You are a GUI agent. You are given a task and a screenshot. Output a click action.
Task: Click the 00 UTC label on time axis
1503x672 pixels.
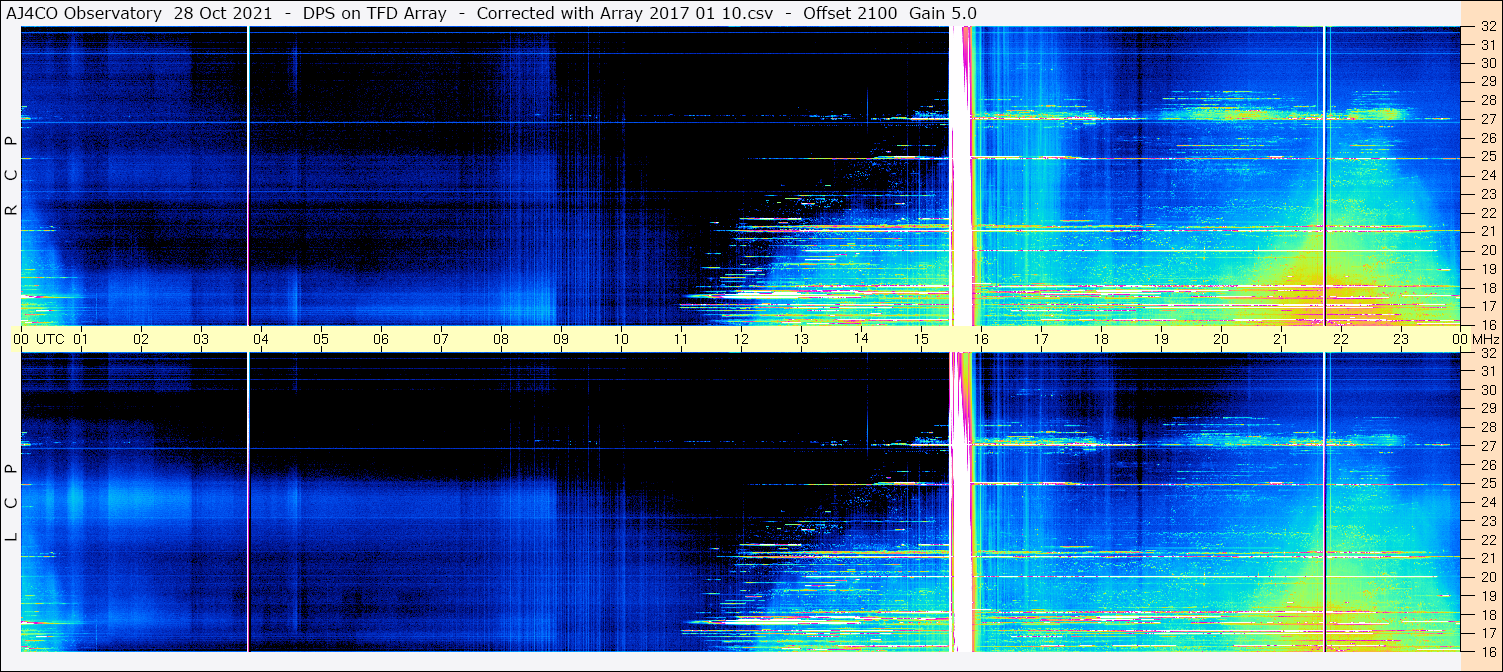pyautogui.click(x=39, y=339)
